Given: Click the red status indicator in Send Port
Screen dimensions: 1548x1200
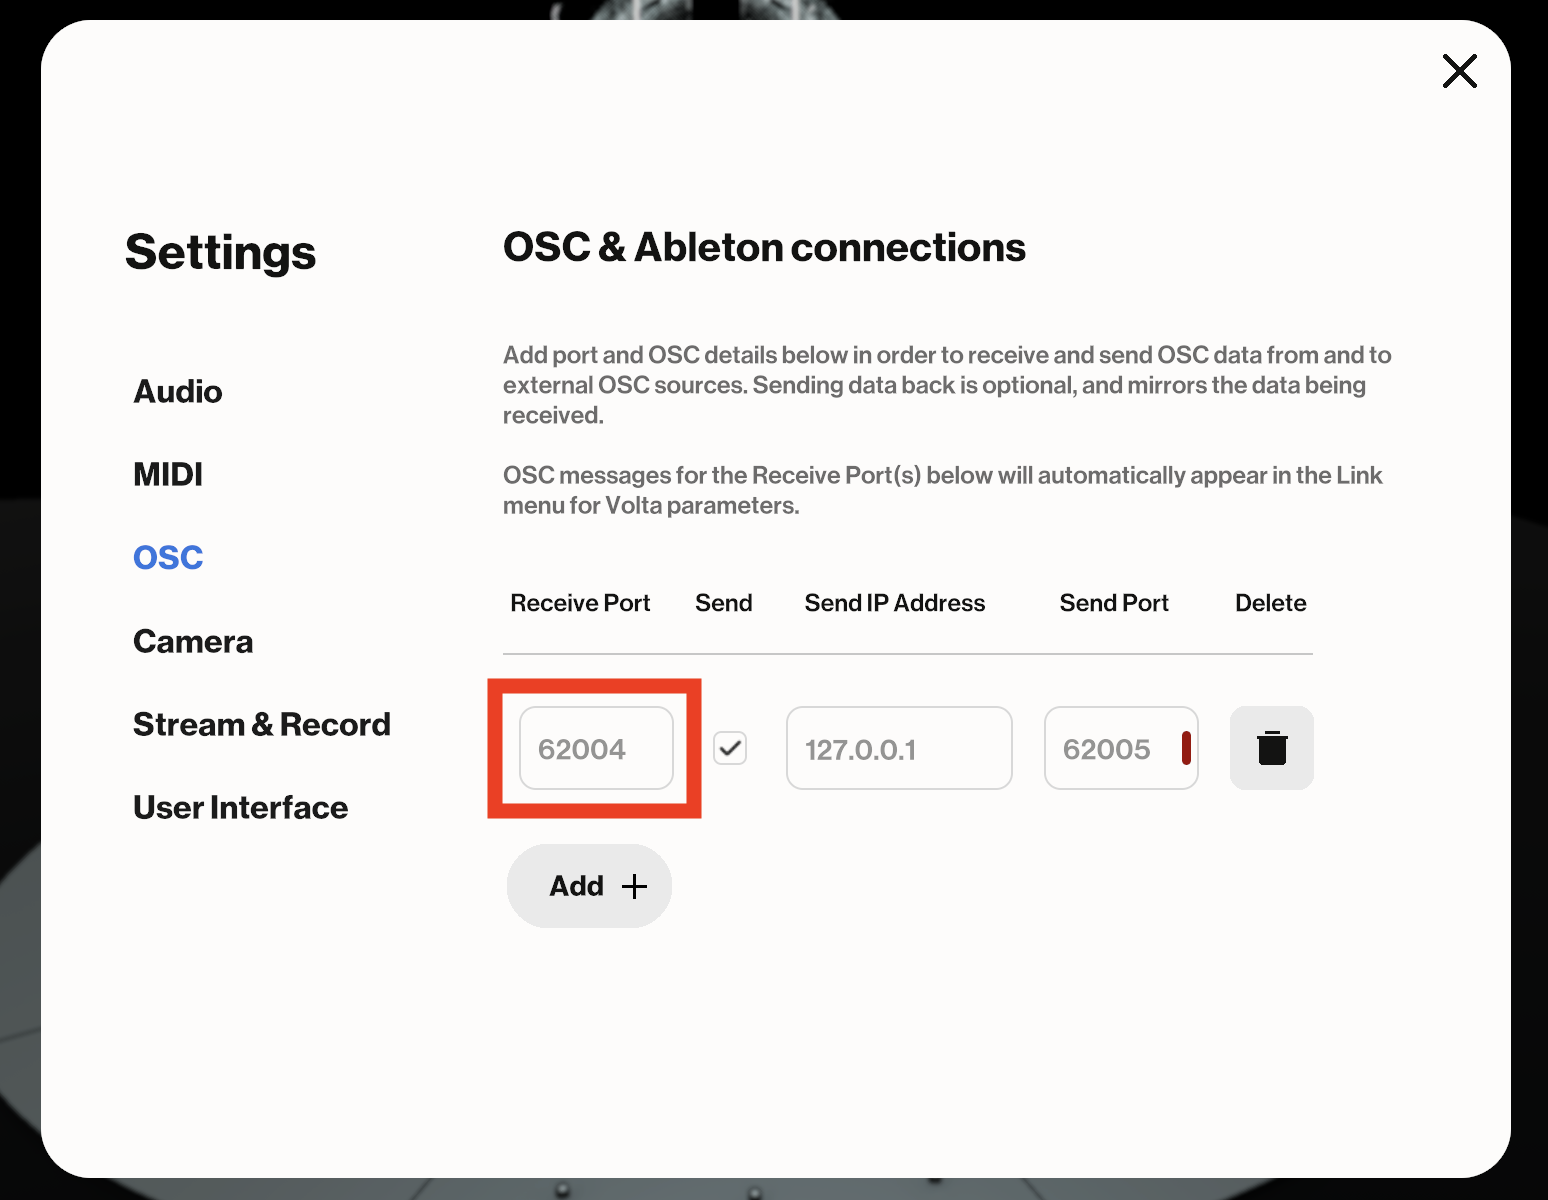Looking at the screenshot, I should (x=1186, y=748).
